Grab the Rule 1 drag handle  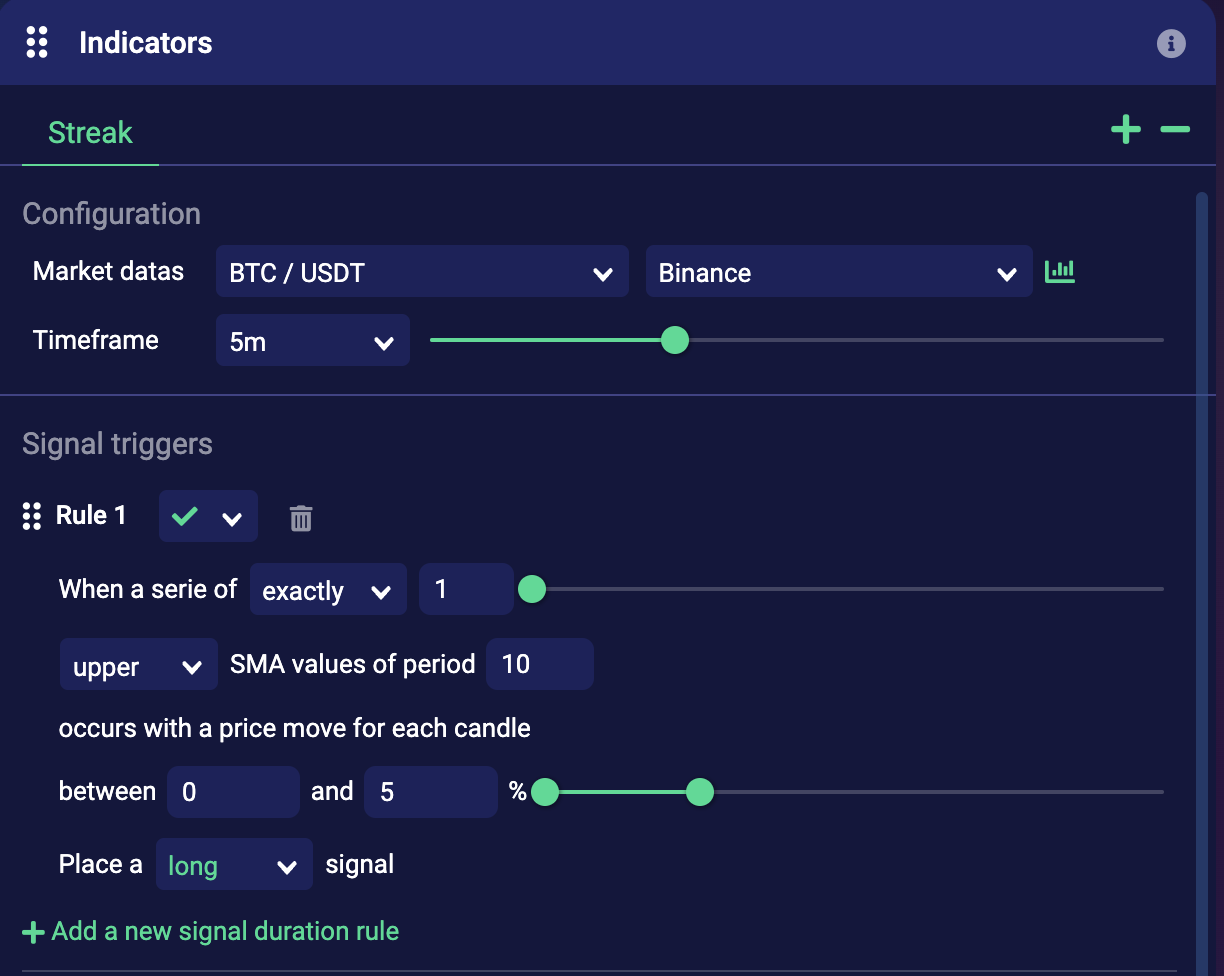click(32, 516)
